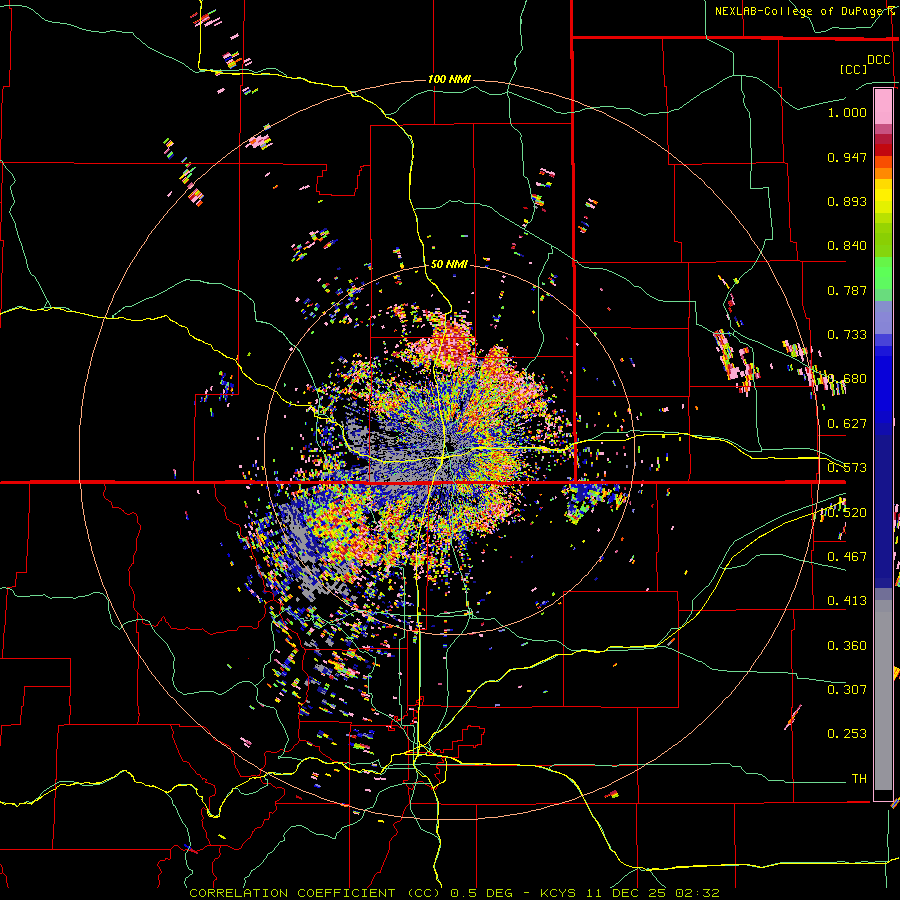Screen dimensions: 900x900
Task: Click the NEXLAB-College of DuPage label
Action: [x=805, y=11]
